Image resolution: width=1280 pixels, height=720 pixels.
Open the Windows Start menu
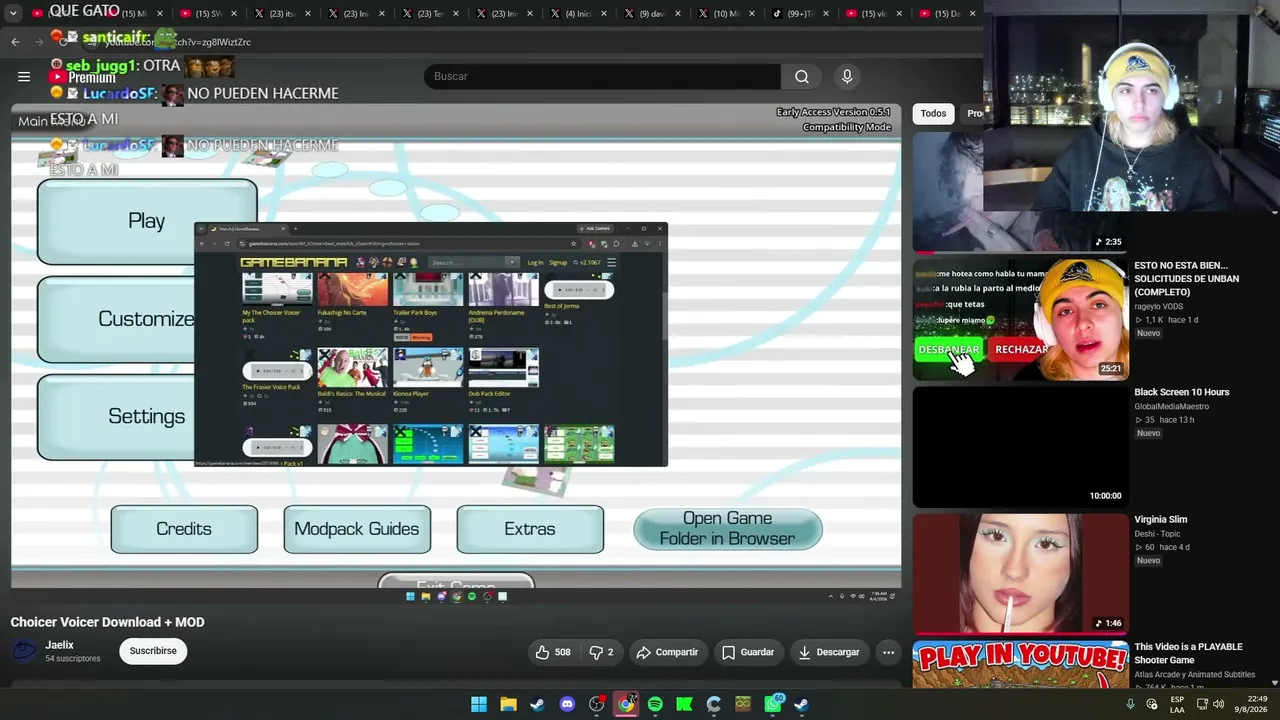(x=479, y=704)
